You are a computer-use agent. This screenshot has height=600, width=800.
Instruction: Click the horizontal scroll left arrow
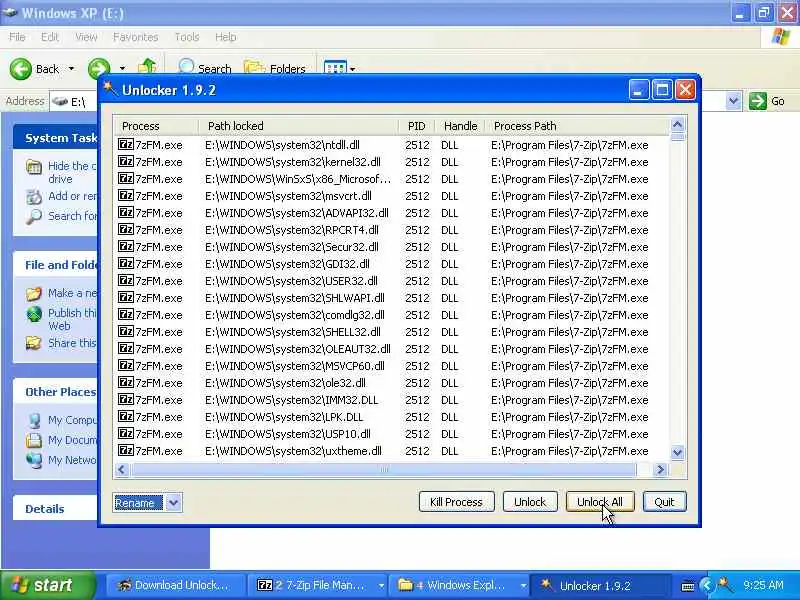click(x=121, y=469)
